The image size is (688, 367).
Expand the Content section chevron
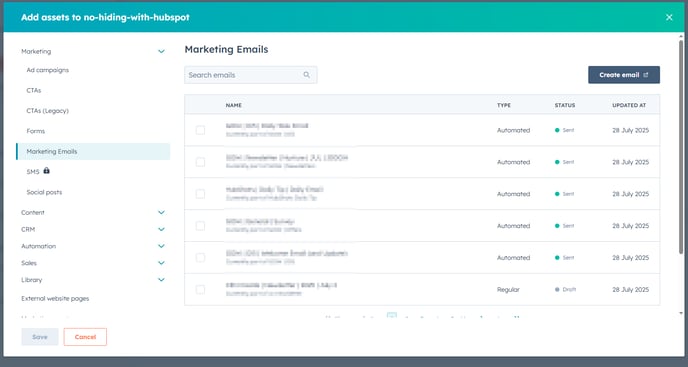[x=161, y=212]
